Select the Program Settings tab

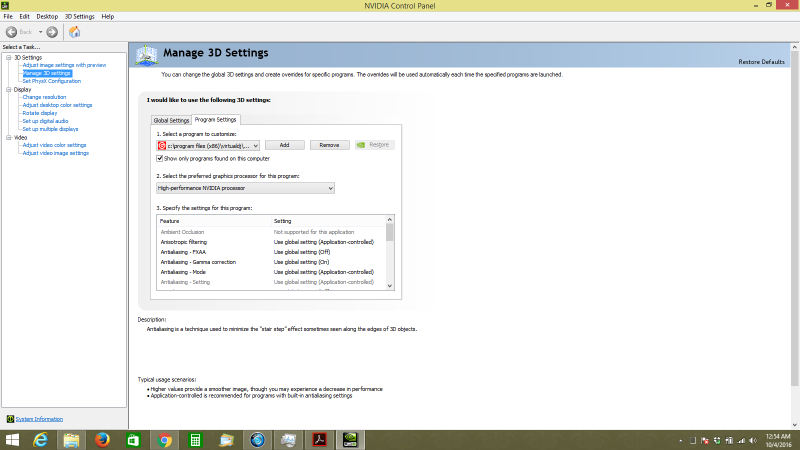[x=215, y=119]
